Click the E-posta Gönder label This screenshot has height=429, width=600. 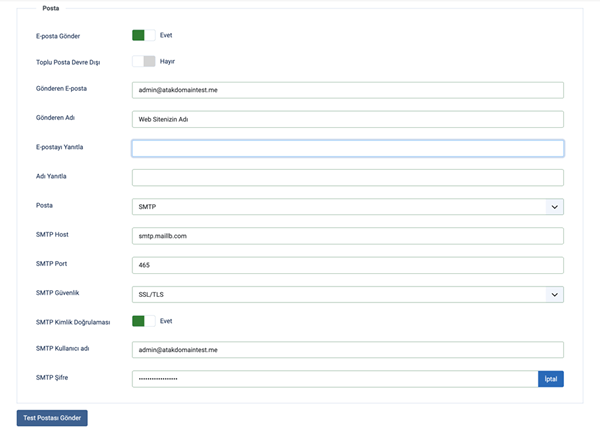(x=58, y=36)
